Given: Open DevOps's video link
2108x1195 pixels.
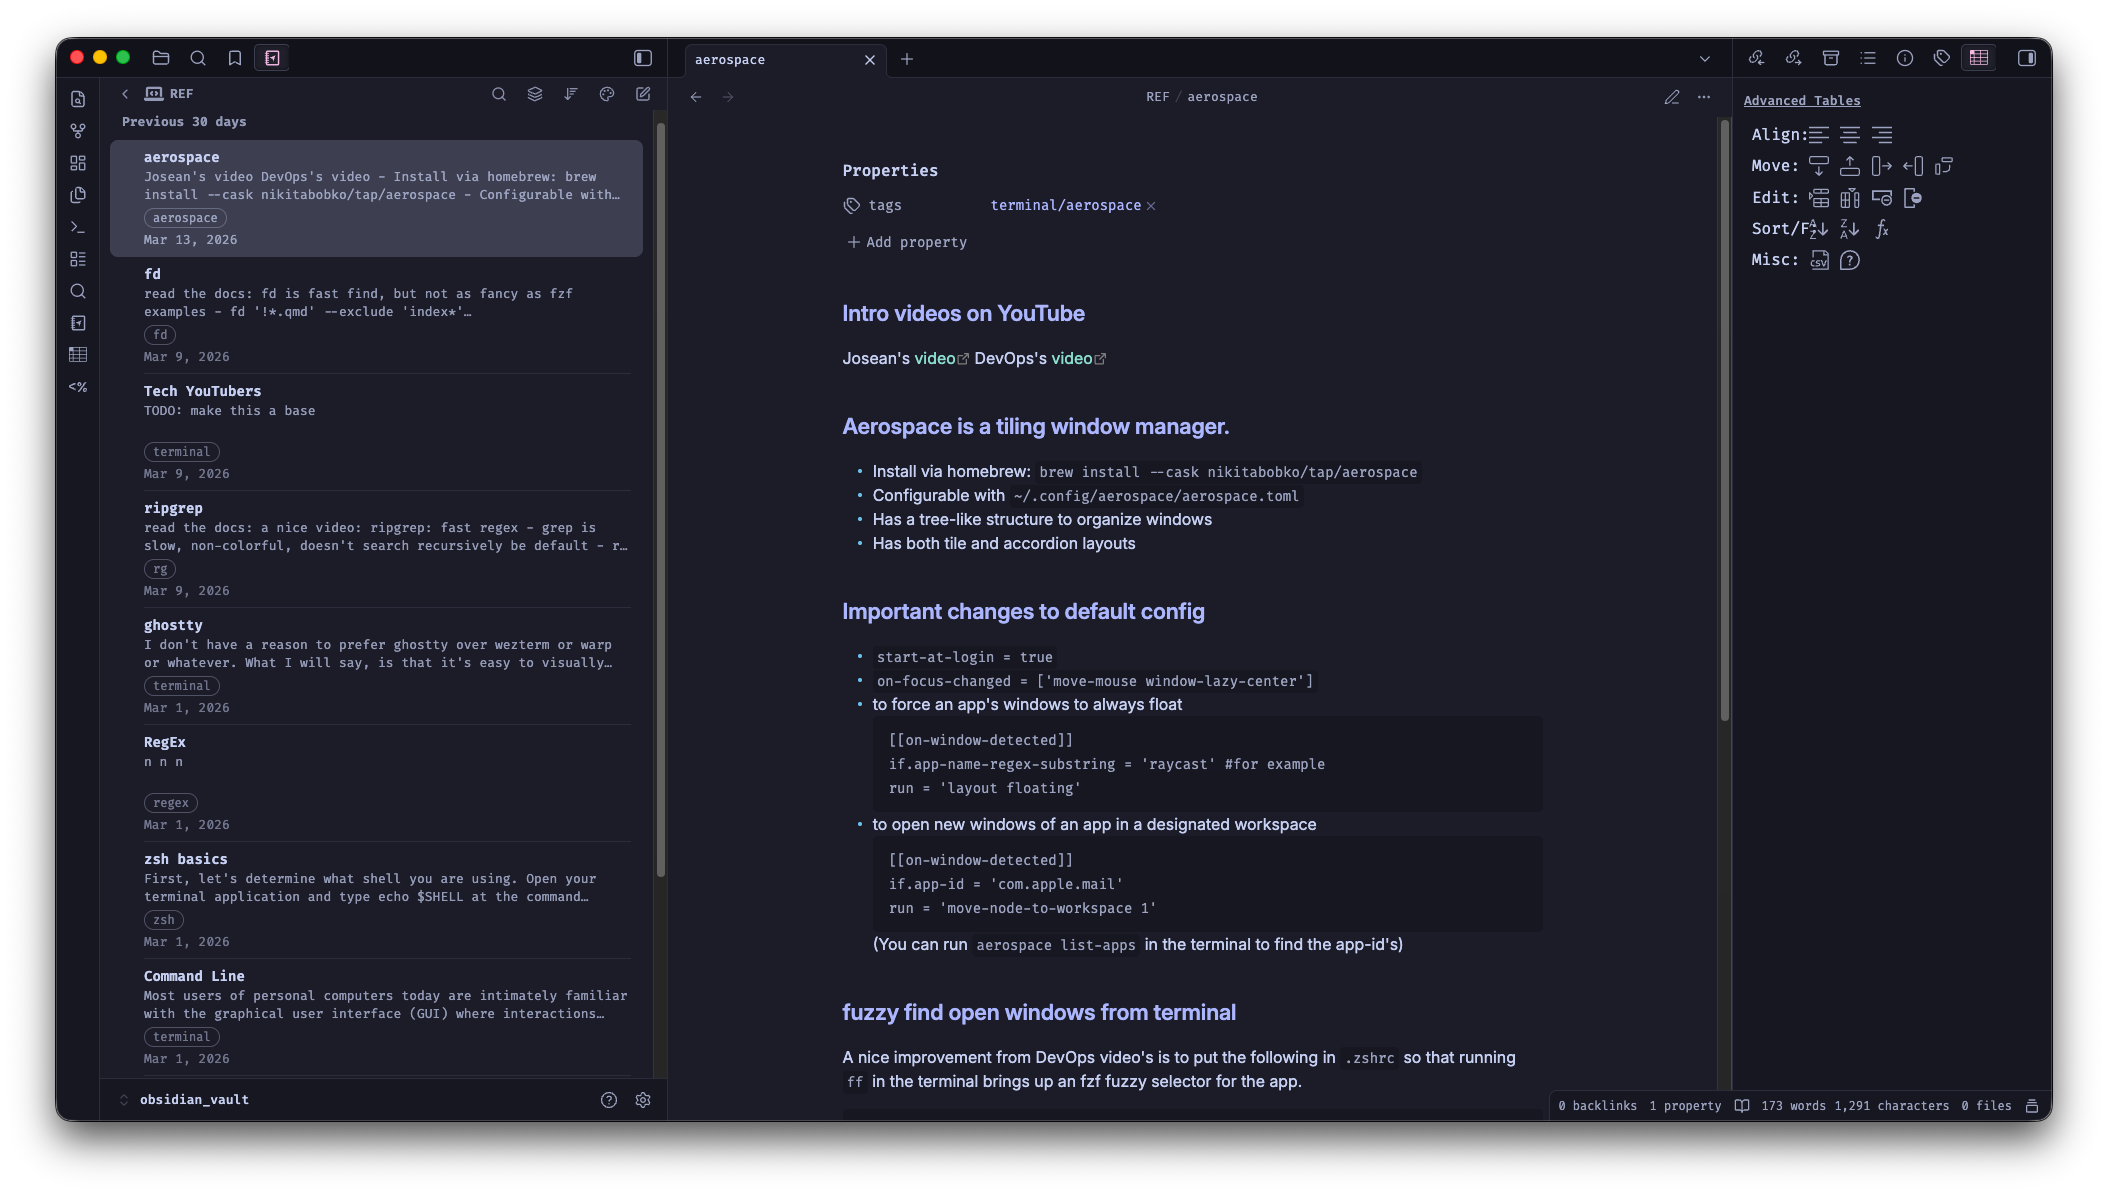Looking at the screenshot, I should click(x=1078, y=358).
